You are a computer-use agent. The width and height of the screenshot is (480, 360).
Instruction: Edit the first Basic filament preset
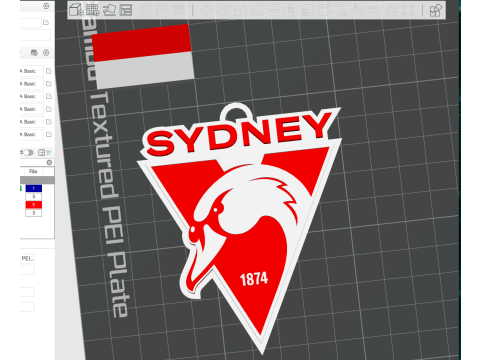coord(49,71)
